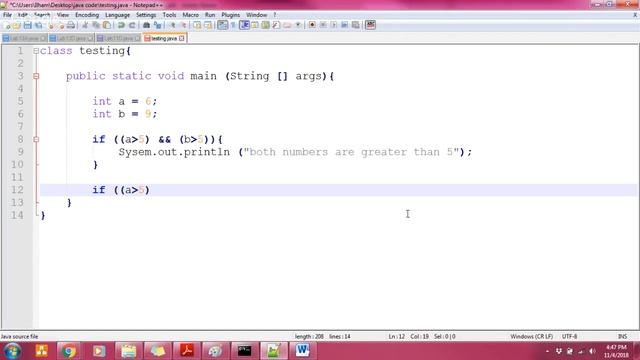Click the Copy toolbar icon
640x360 pixels.
click(x=96, y=25)
